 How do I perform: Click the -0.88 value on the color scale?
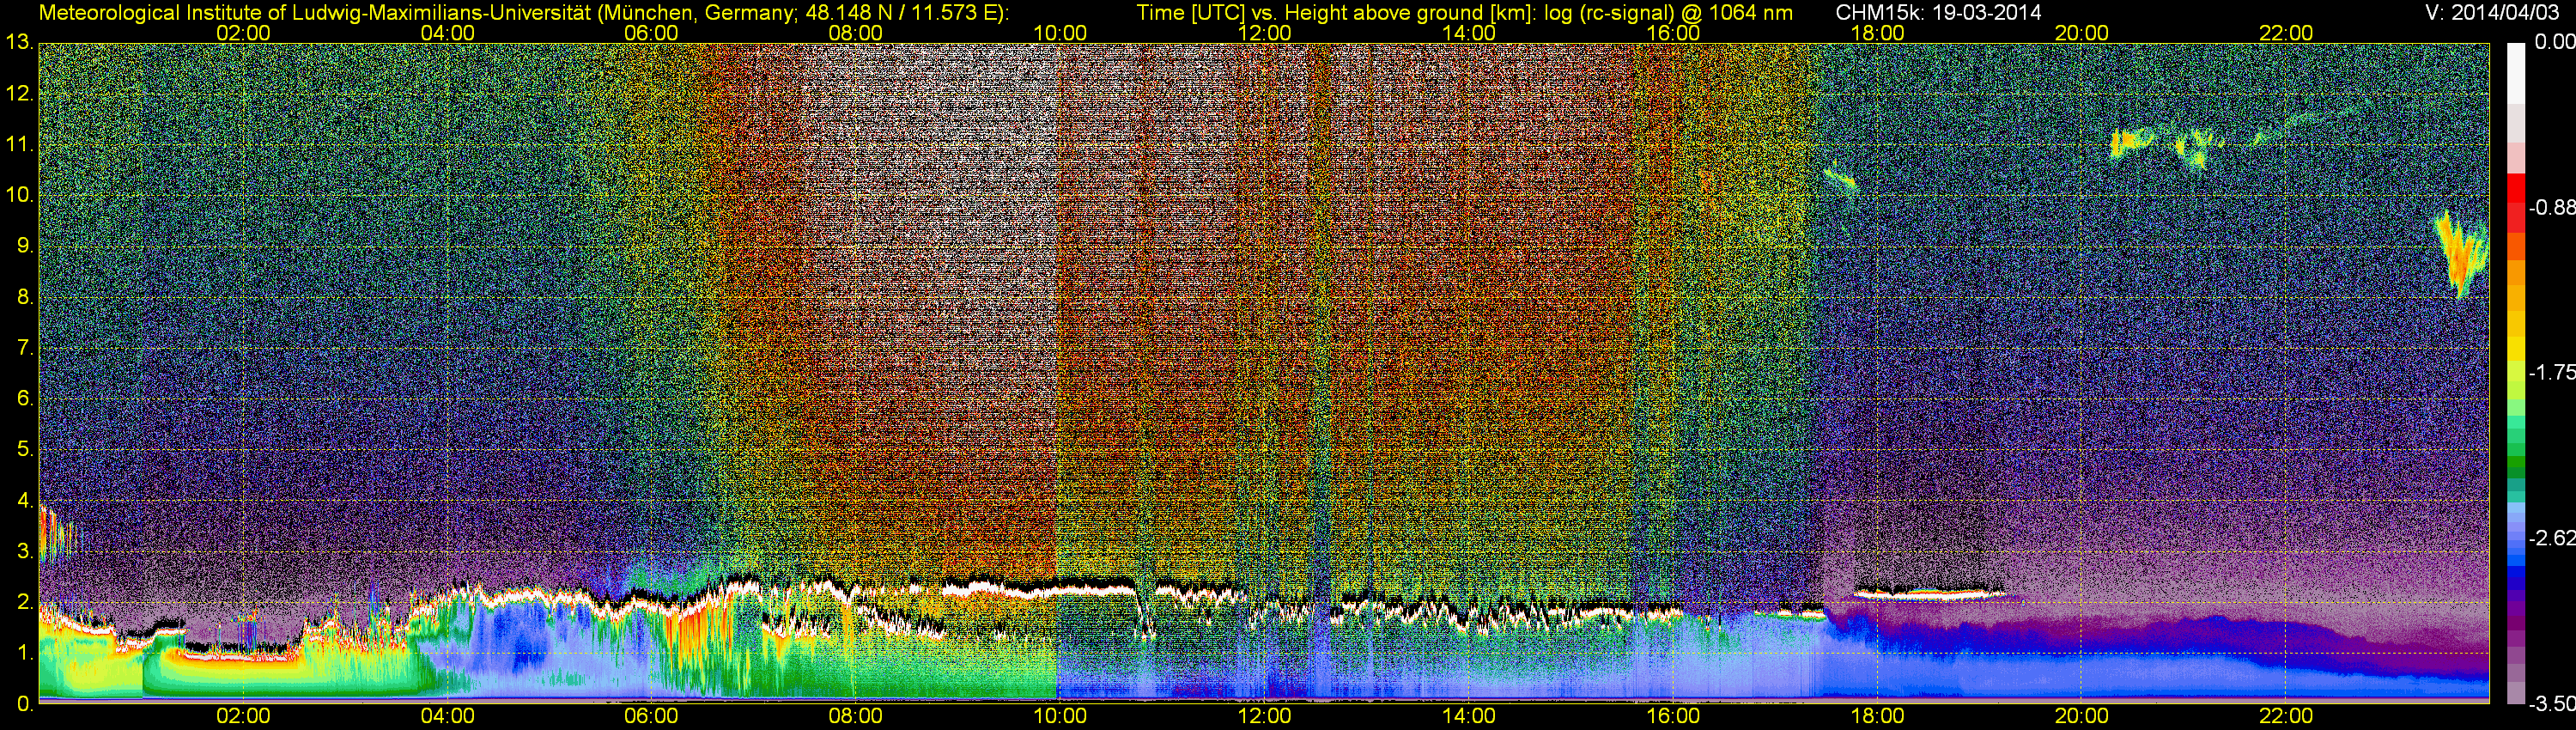click(x=2551, y=207)
